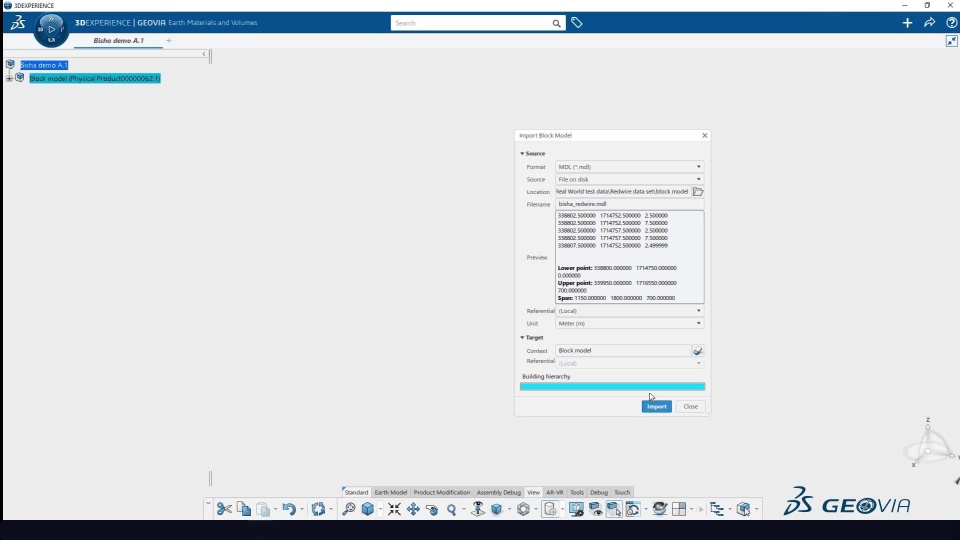Screen dimensions: 960x540
Task: Switch to the Product Modification tab
Action: pyautogui.click(x=441, y=492)
